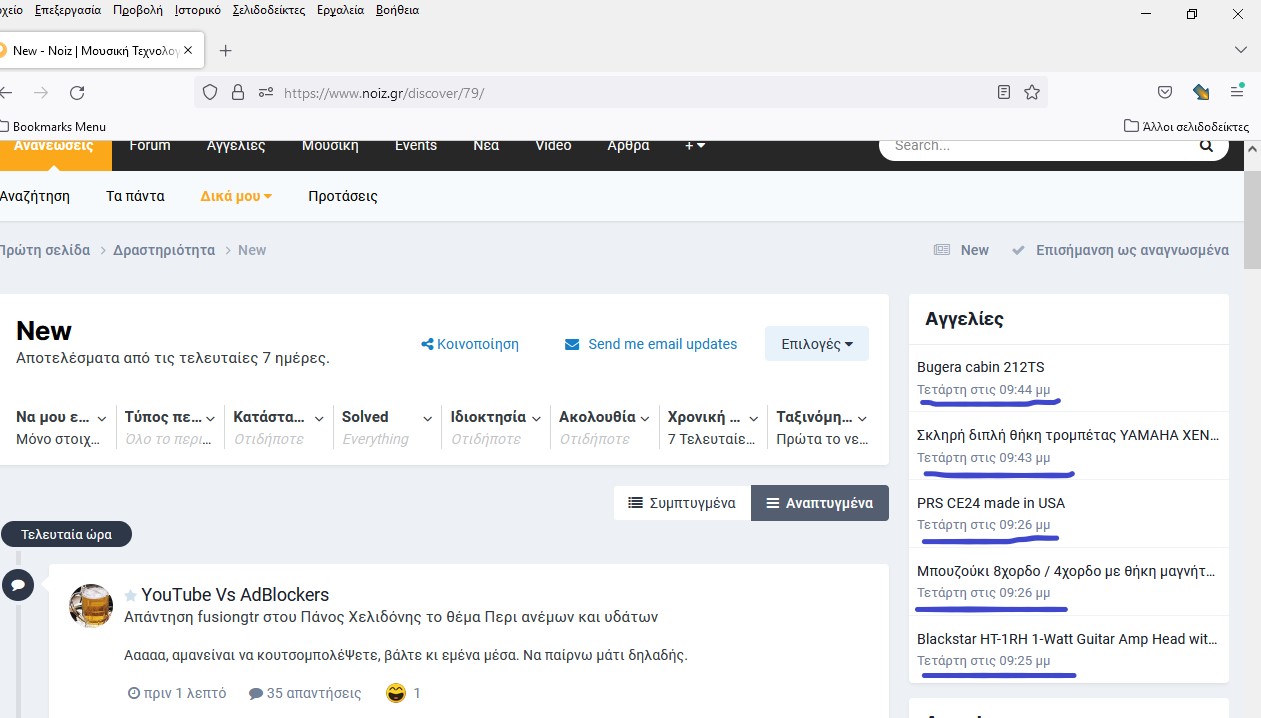Open the Νέα nav tab

(x=486, y=146)
